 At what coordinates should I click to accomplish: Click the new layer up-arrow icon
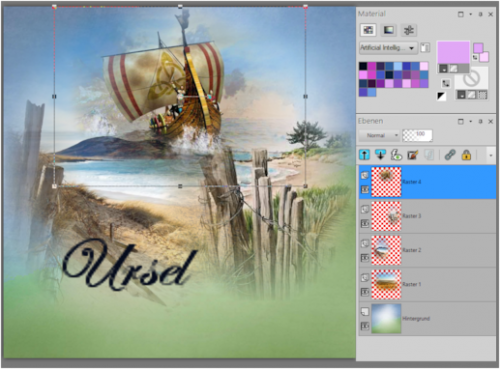pyautogui.click(x=364, y=155)
